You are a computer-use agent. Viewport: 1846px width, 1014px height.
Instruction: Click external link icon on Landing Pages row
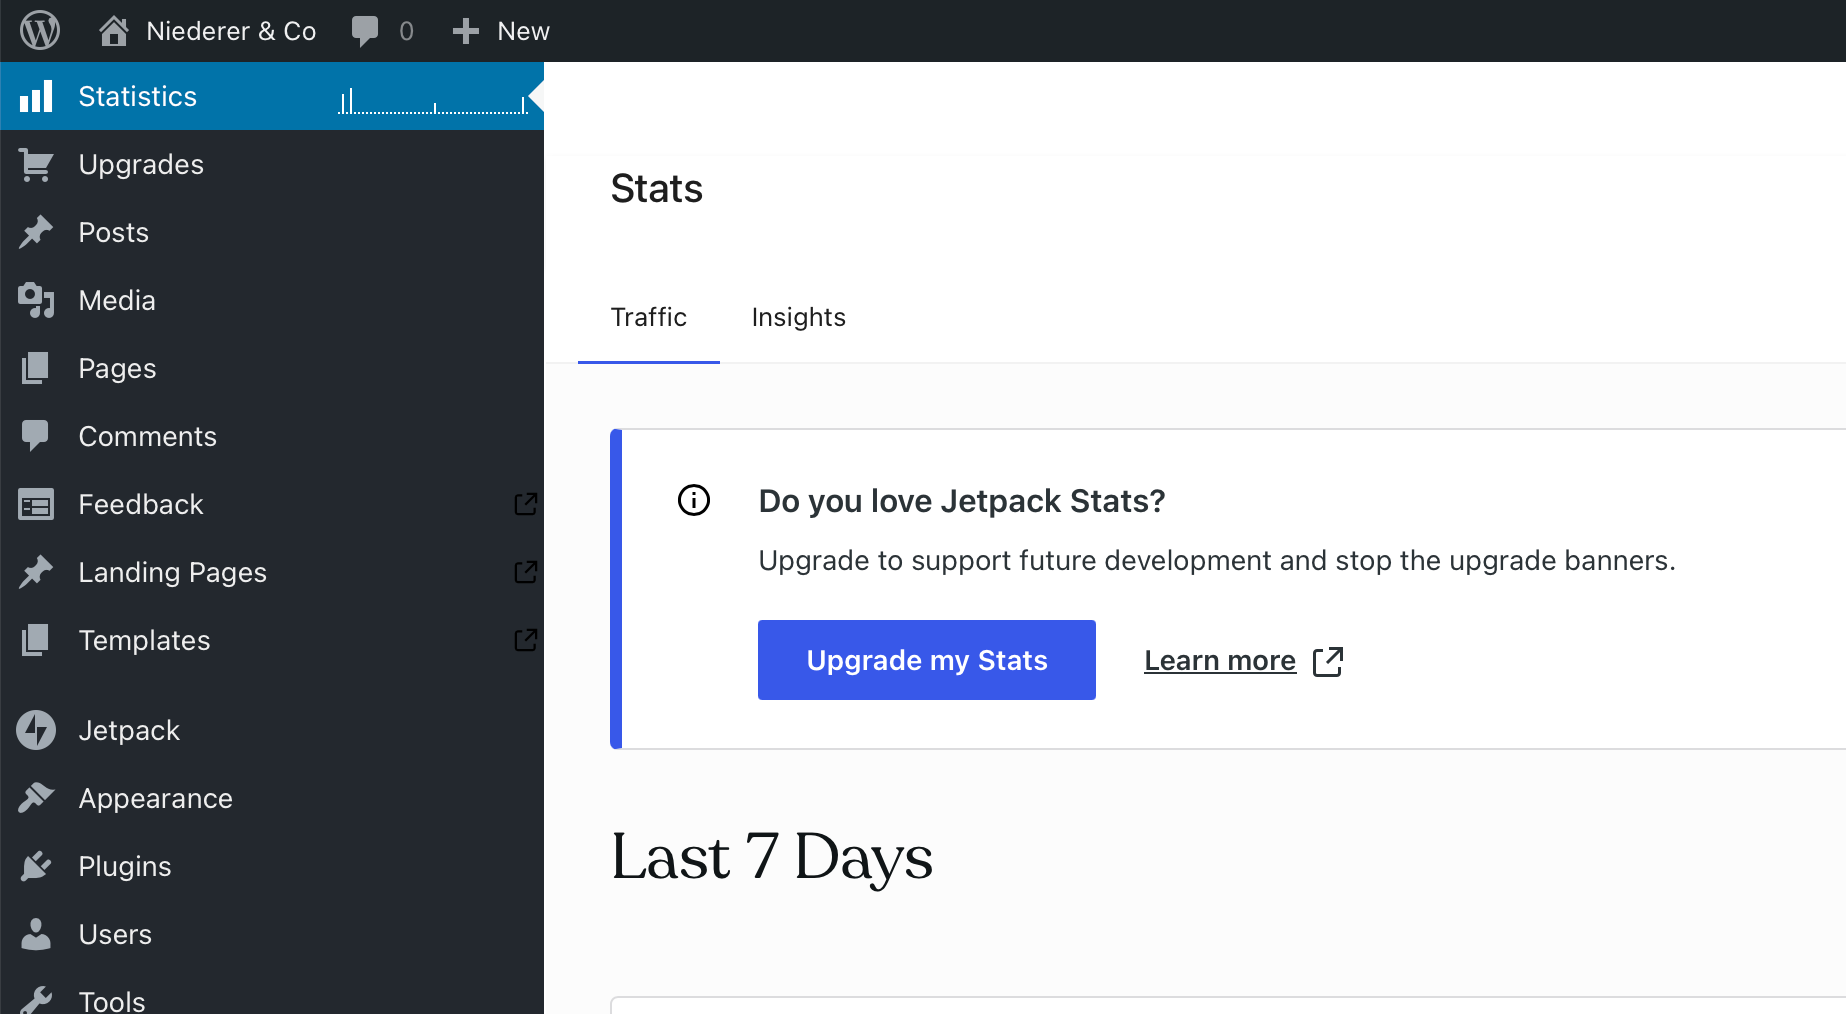(526, 572)
